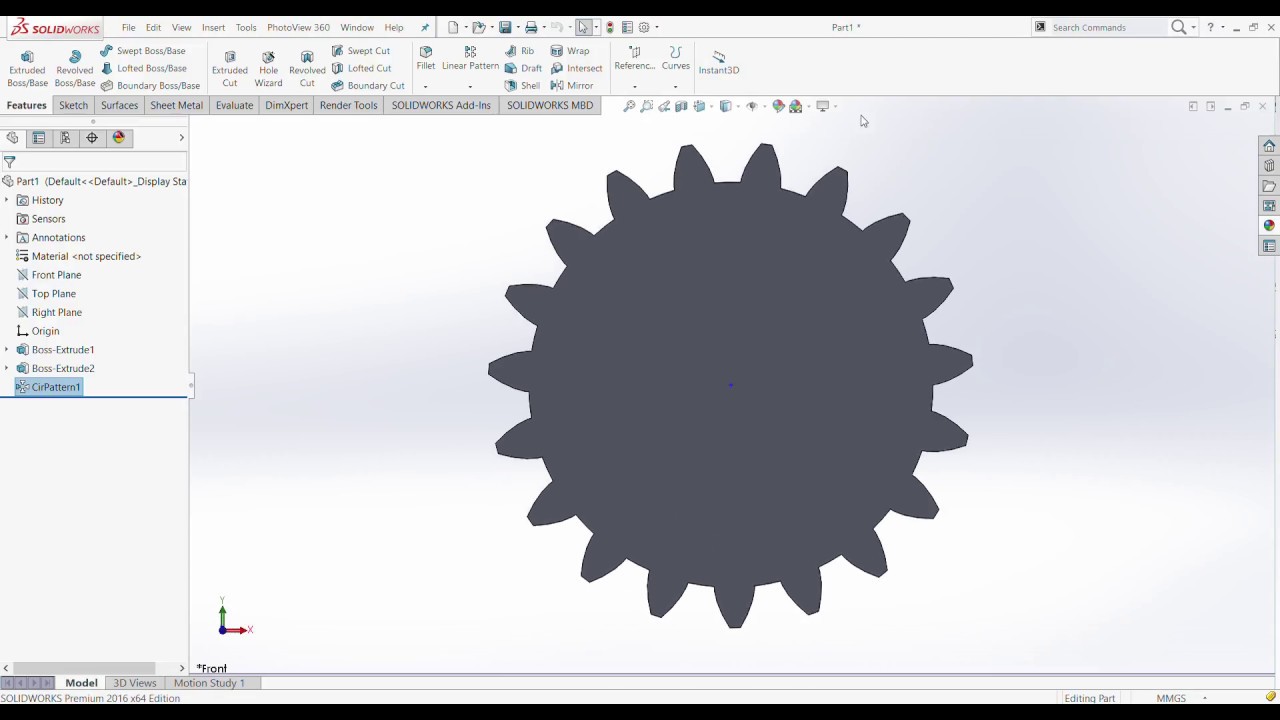Open the Curves dropdown arrow

(676, 86)
